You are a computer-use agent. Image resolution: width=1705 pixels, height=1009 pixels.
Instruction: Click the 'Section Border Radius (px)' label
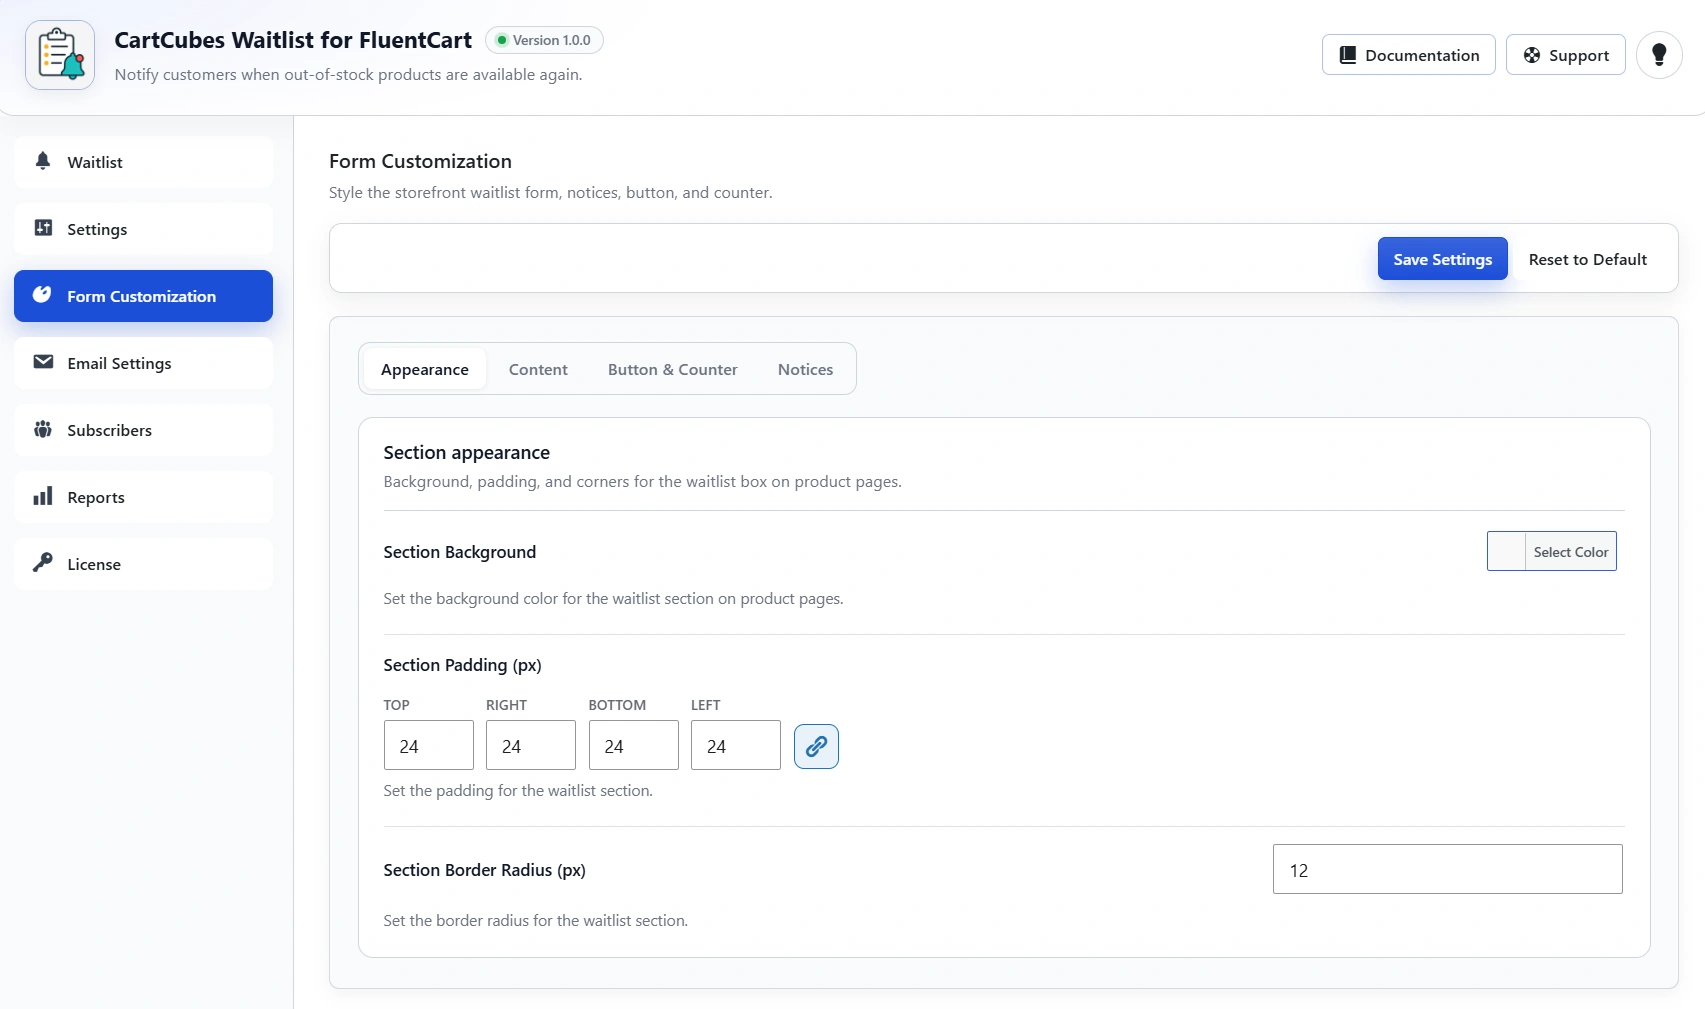(x=485, y=870)
